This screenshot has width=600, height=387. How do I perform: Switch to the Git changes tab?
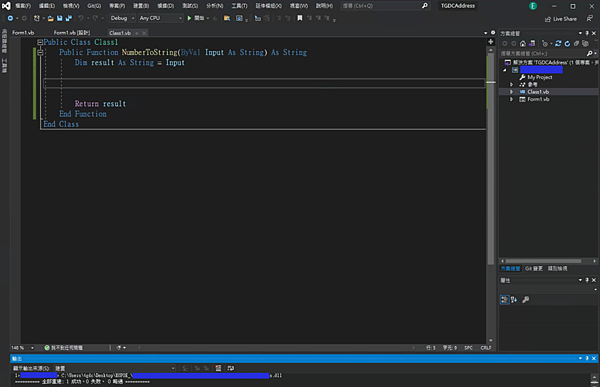tap(534, 269)
